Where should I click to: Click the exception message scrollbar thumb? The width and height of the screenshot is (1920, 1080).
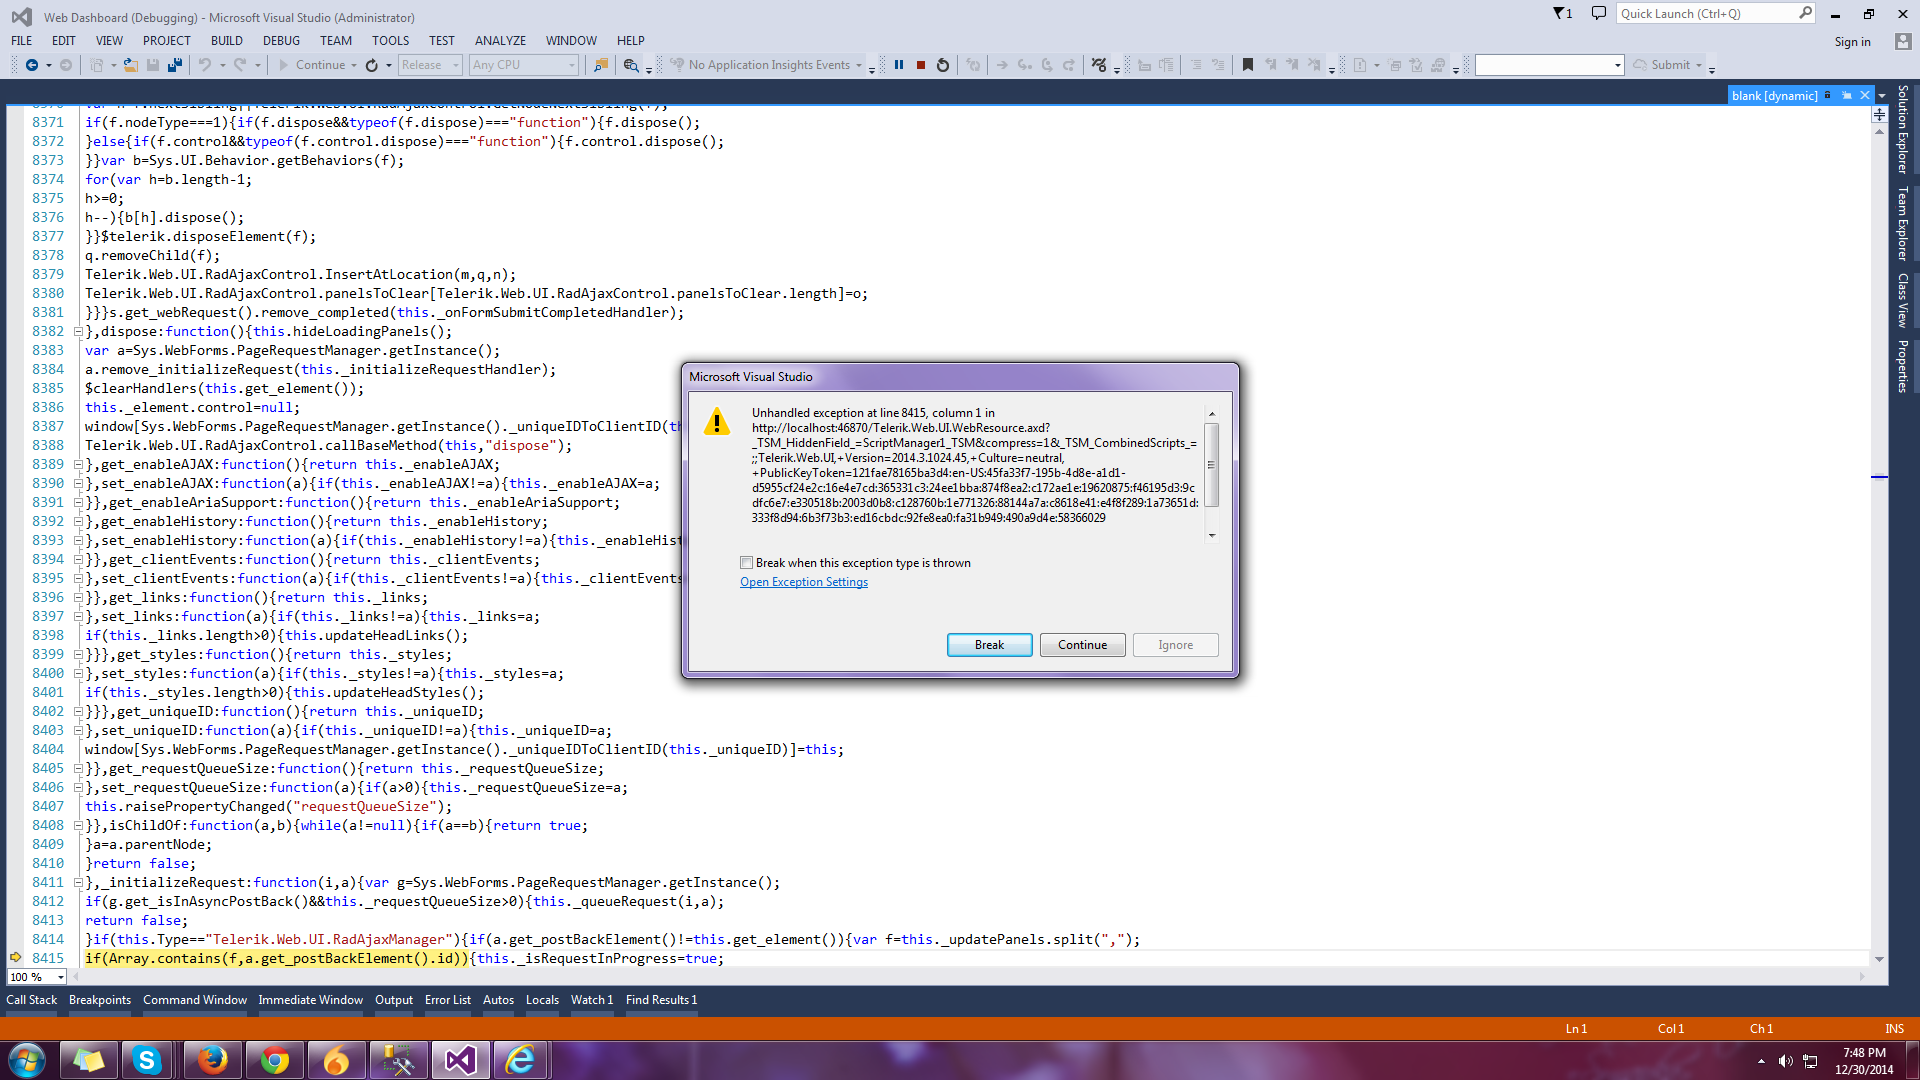[1211, 465]
